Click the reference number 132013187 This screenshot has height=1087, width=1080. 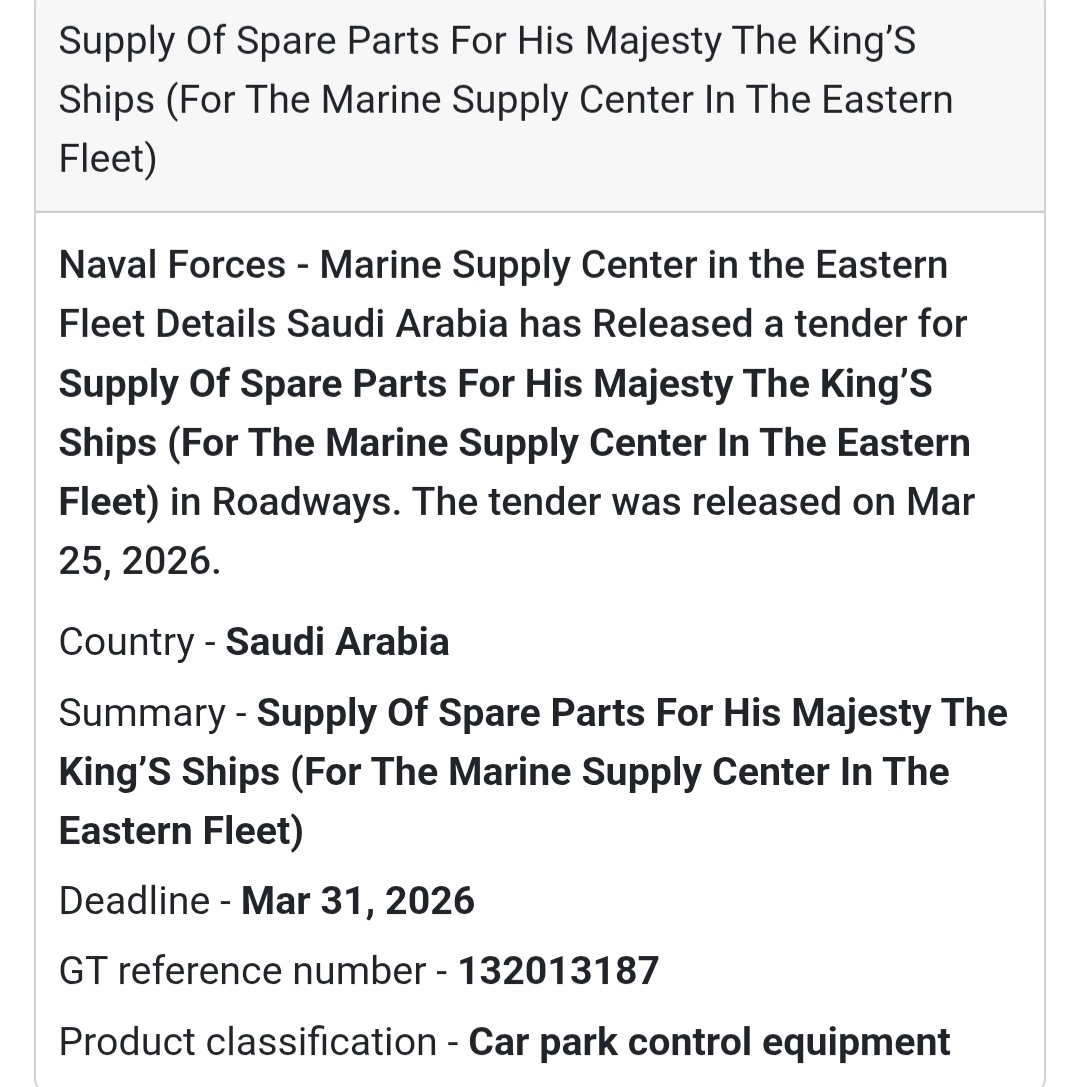click(558, 972)
